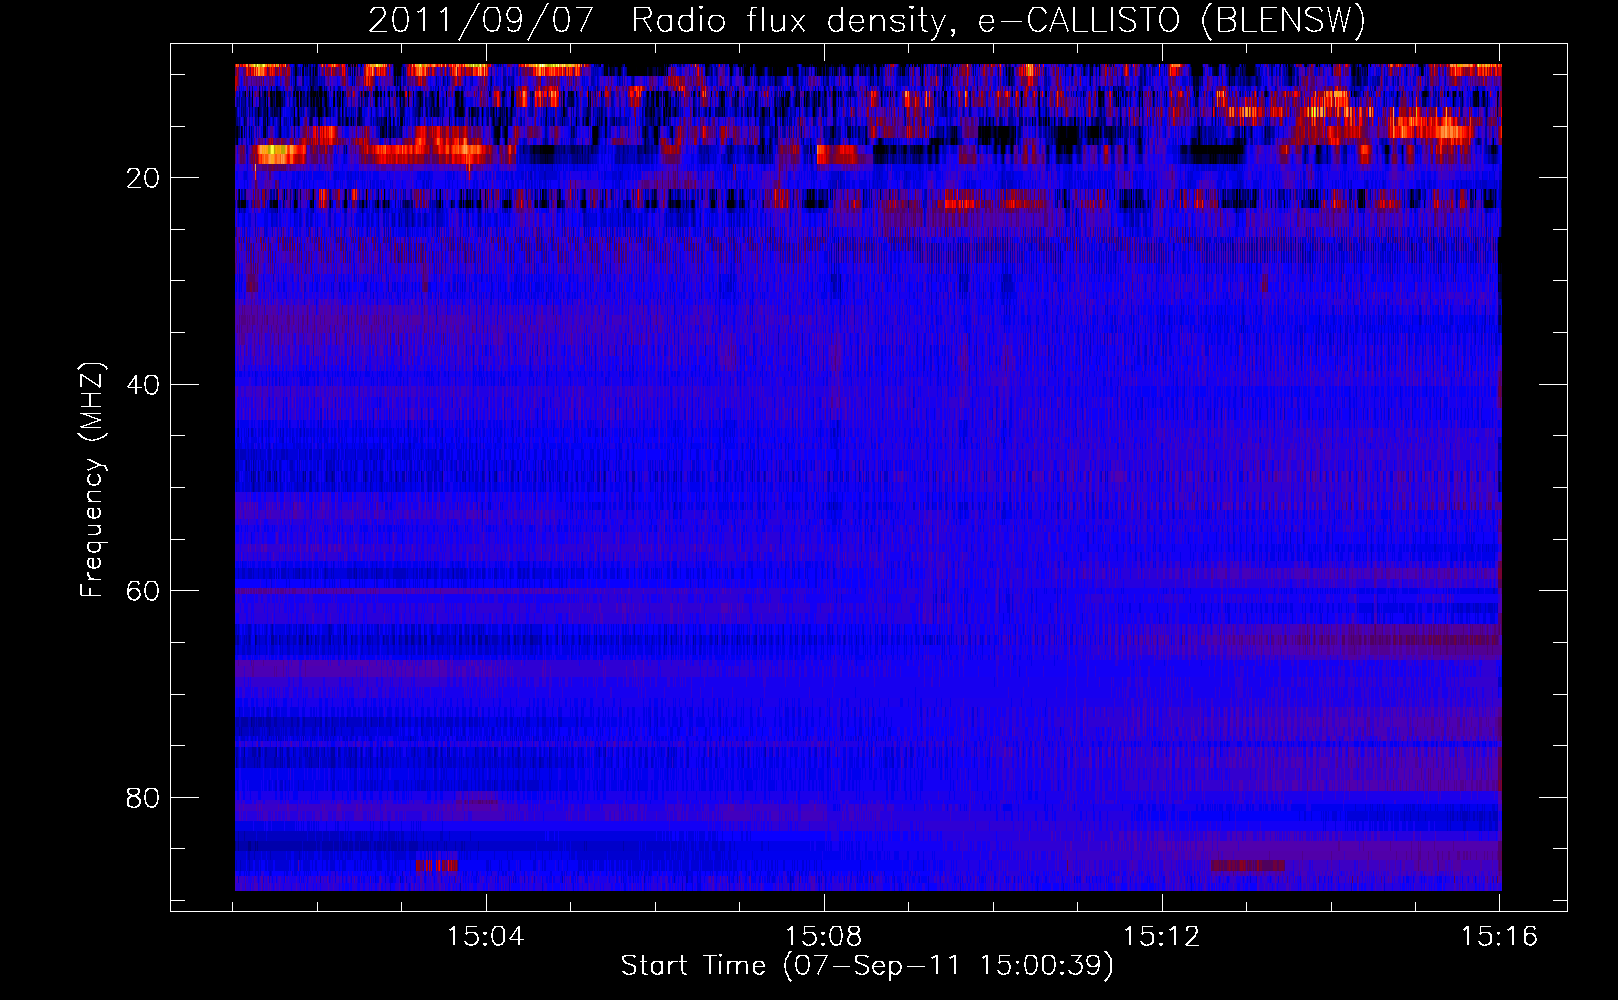Click the 80 MHz frequency tick label
The width and height of the screenshot is (1618, 1000).
click(x=144, y=798)
